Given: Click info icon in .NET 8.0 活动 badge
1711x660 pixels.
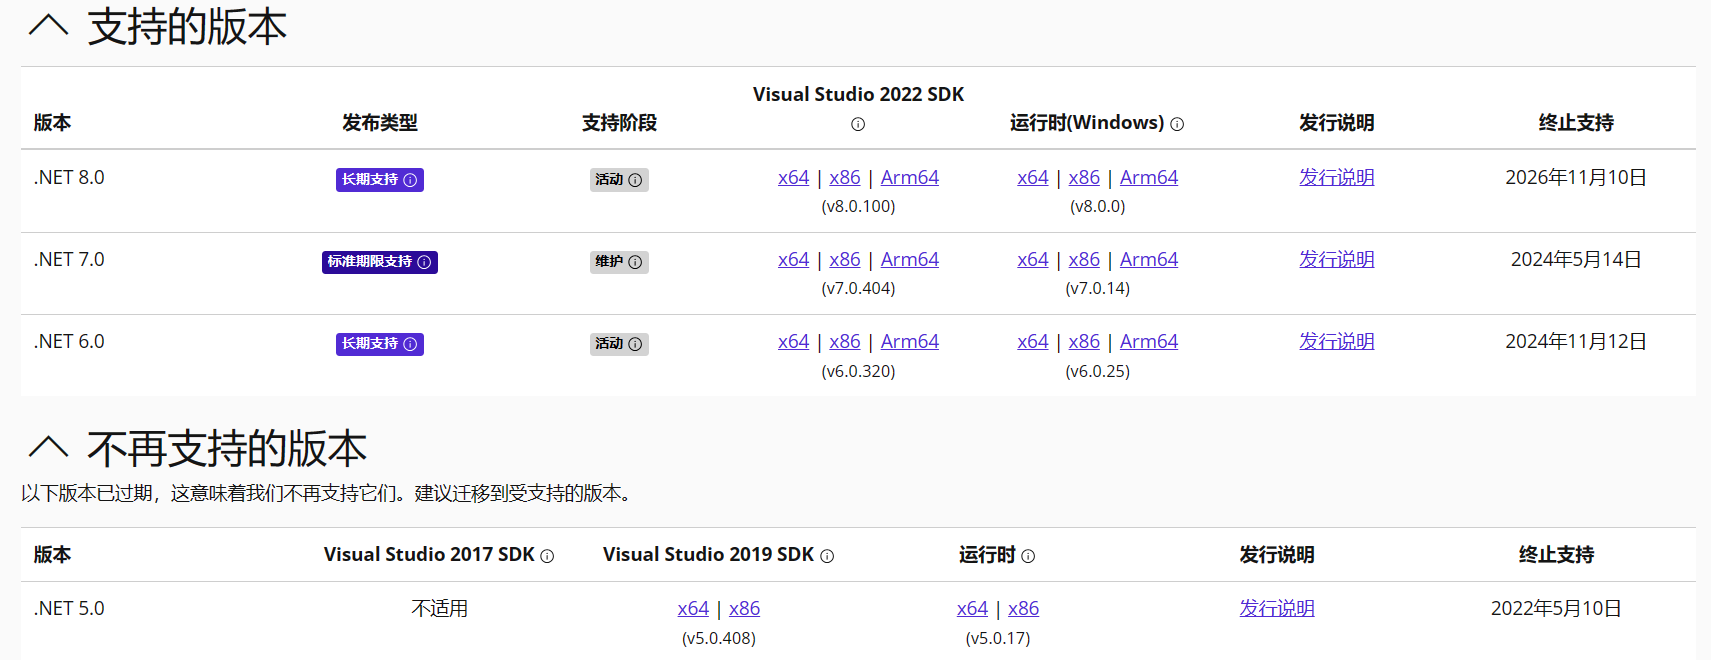Looking at the screenshot, I should pos(635,180).
